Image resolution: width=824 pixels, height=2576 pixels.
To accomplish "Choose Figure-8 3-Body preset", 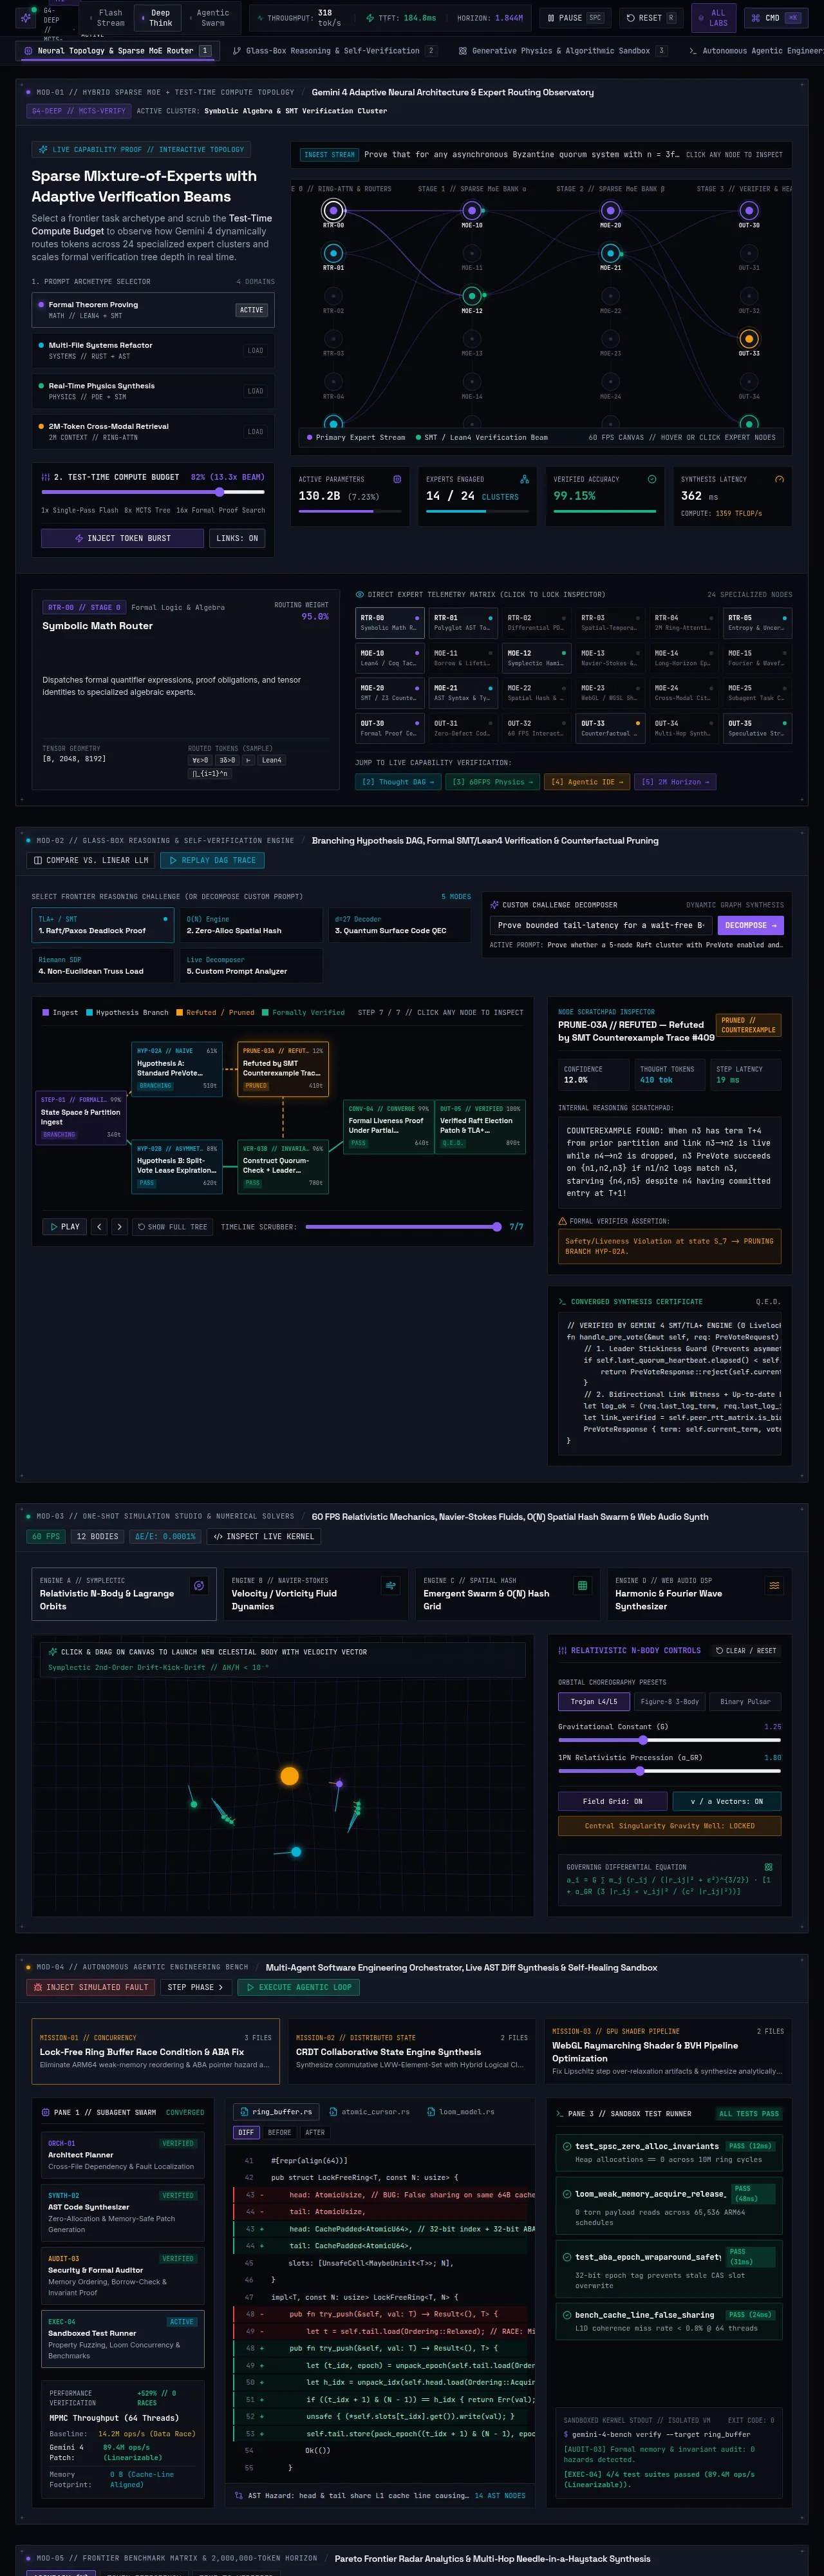I will point(670,1701).
